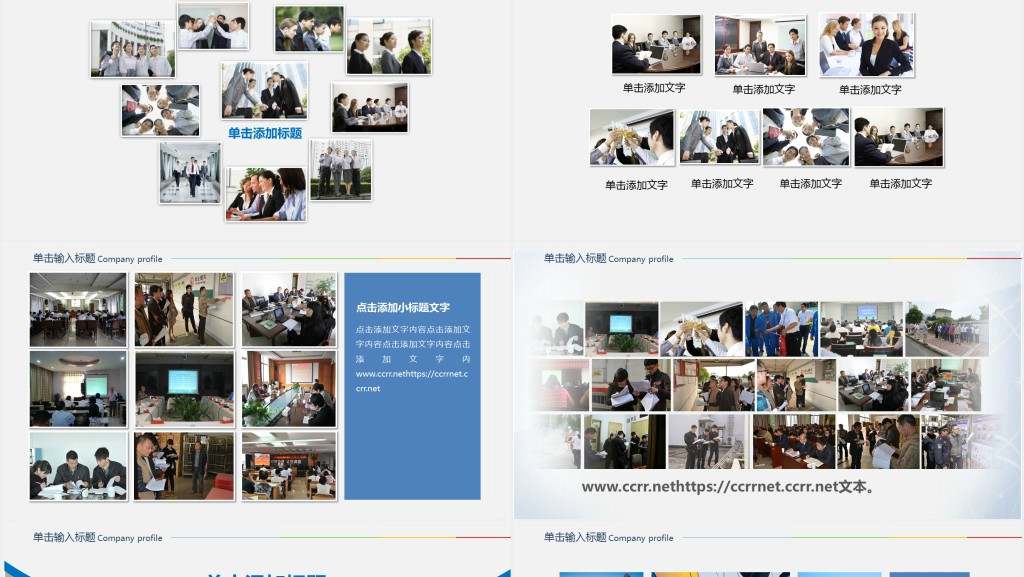1024x577 pixels.
Task: Click overhead huddle photo in top-right slide
Action: (807, 136)
